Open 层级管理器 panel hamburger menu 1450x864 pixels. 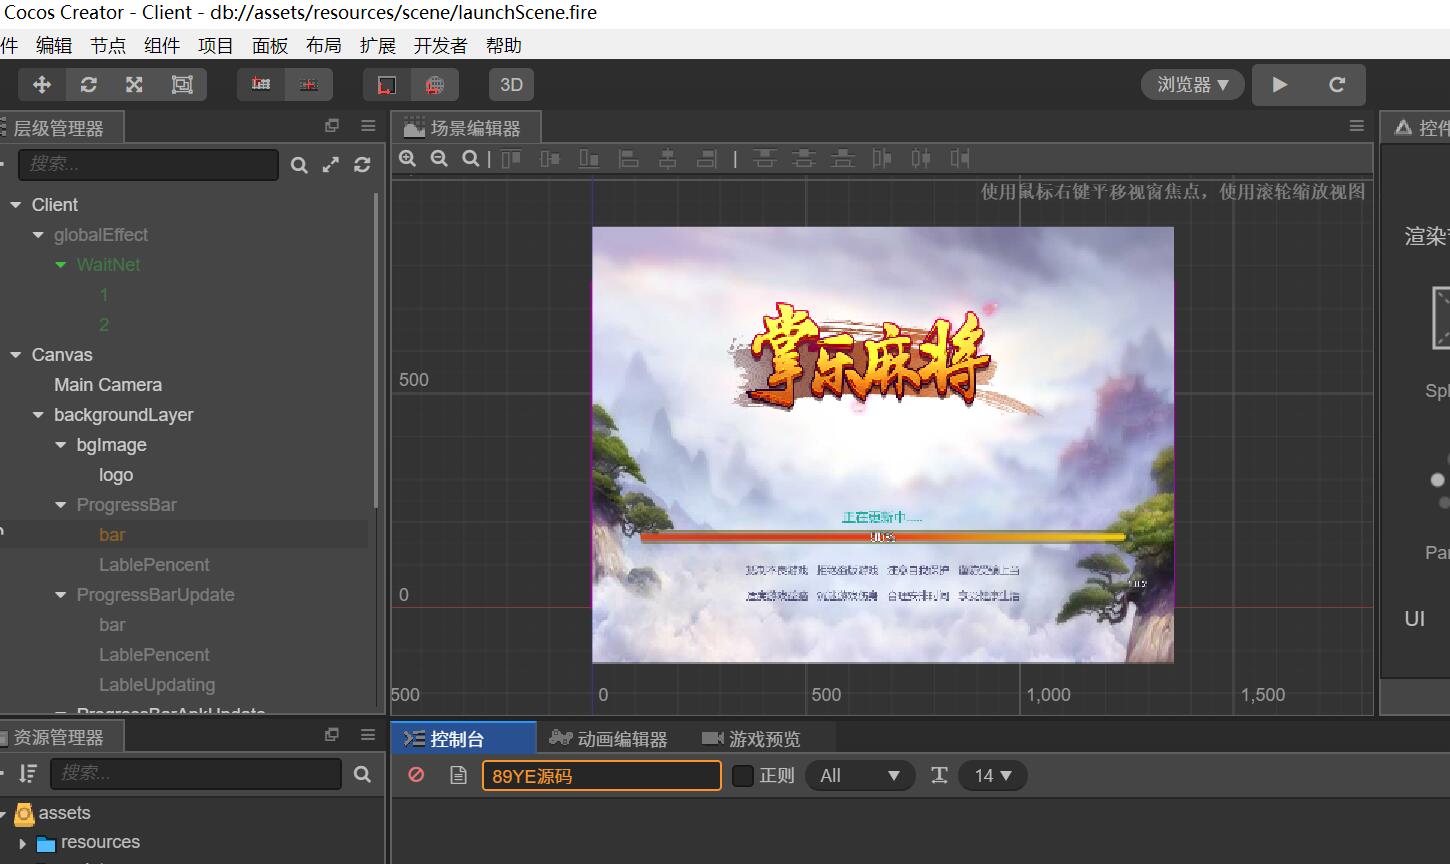(368, 126)
